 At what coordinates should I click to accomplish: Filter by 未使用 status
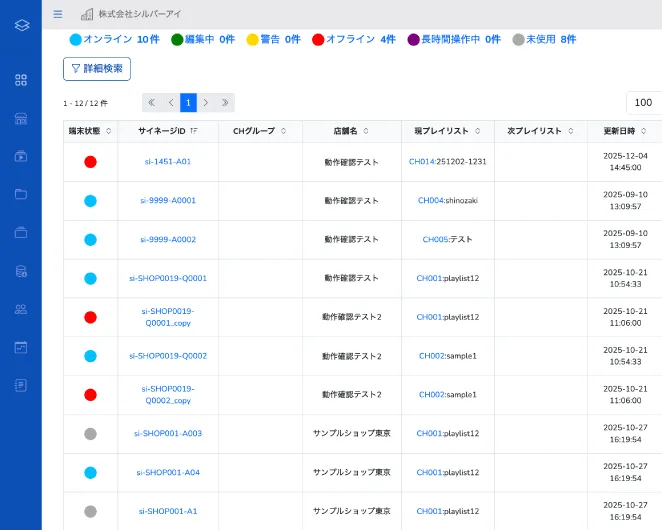click(x=543, y=39)
